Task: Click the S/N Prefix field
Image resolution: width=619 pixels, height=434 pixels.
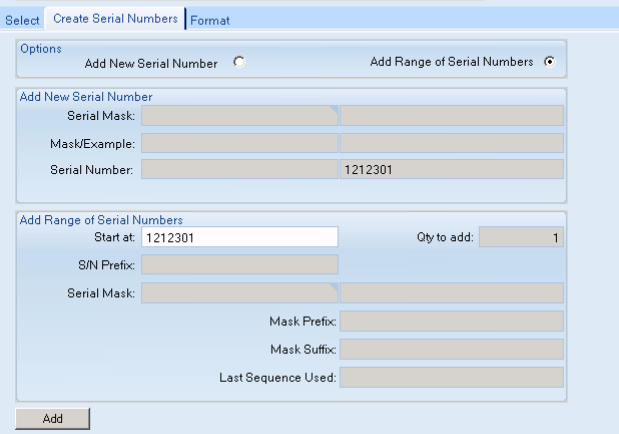Action: [x=240, y=265]
